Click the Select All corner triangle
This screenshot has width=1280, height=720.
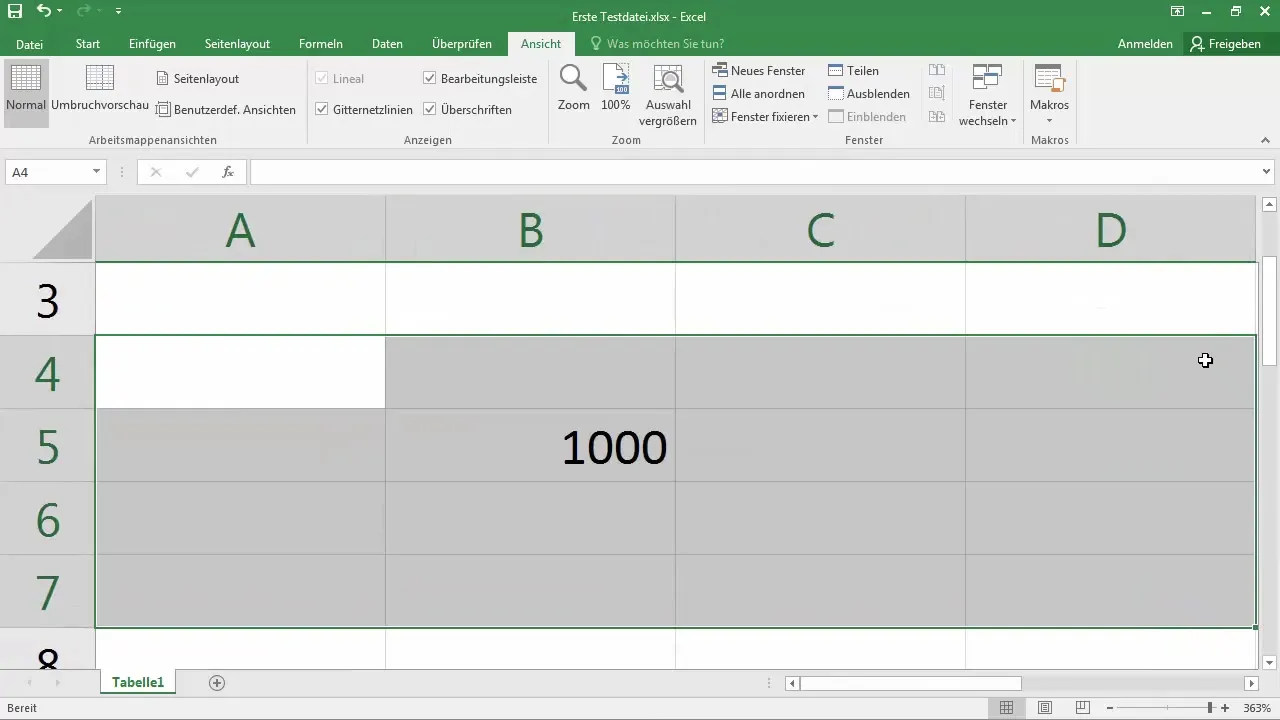(x=62, y=229)
